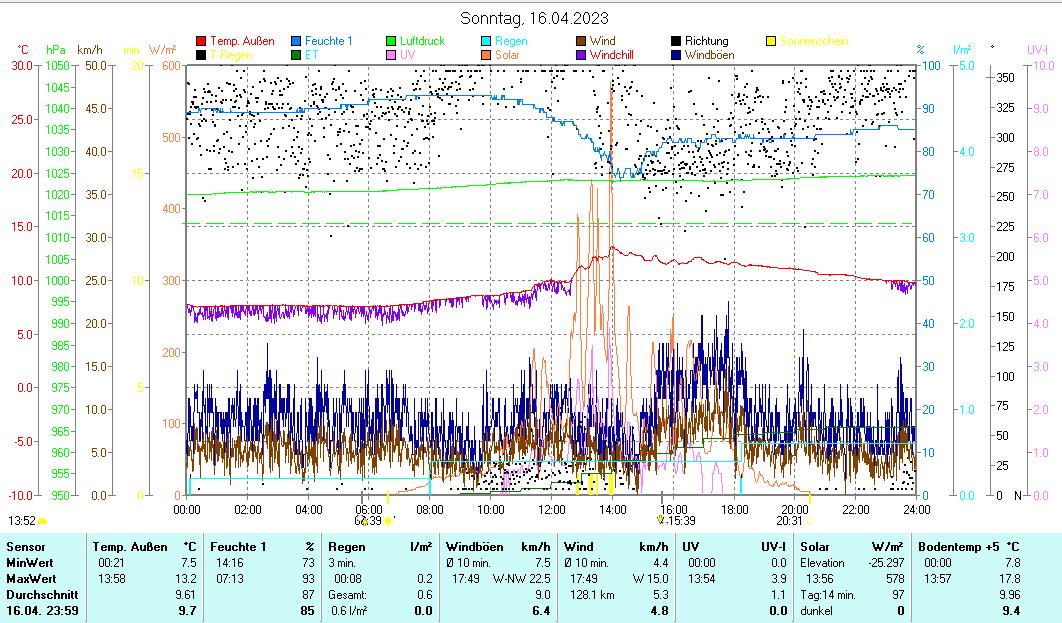This screenshot has width=1062, height=623.
Task: Select the black Richtung legend square
Action: tap(676, 41)
